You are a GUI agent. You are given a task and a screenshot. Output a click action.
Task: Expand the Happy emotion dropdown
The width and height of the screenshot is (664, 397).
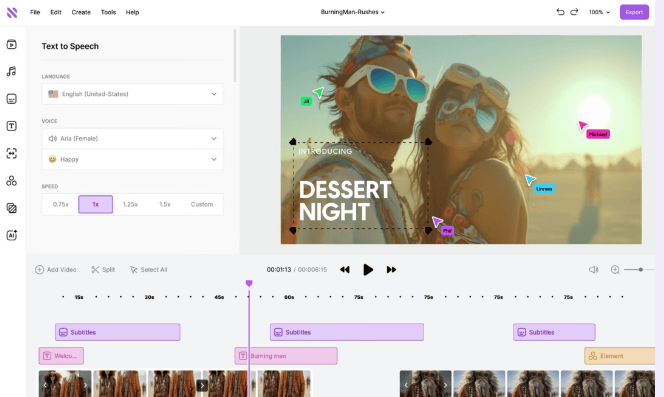pyautogui.click(x=133, y=159)
